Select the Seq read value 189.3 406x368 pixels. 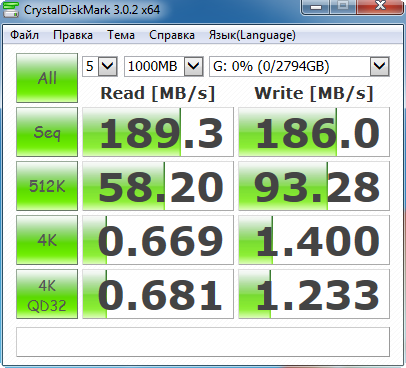coord(158,132)
